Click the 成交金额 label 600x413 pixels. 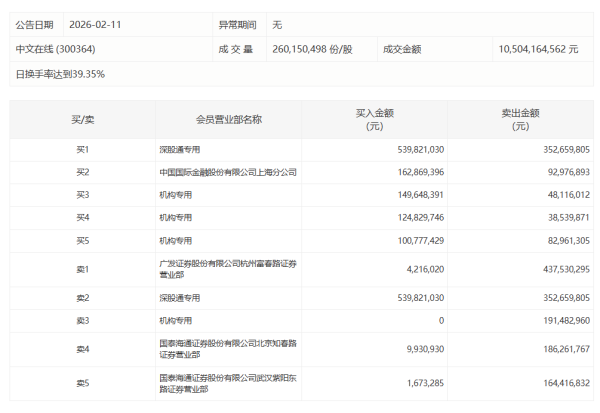coord(402,49)
